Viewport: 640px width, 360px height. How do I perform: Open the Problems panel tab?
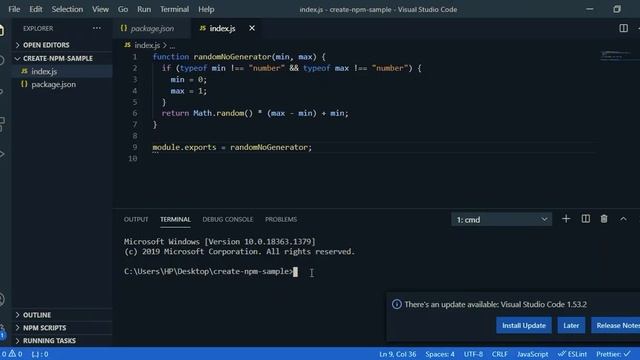(281, 220)
